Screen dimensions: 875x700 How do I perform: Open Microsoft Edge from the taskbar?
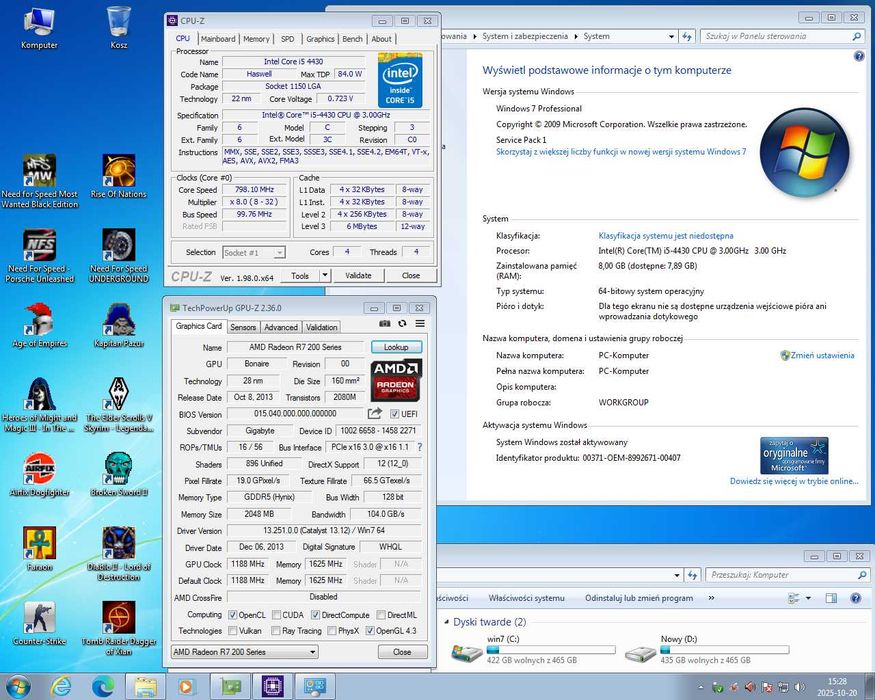(103, 686)
